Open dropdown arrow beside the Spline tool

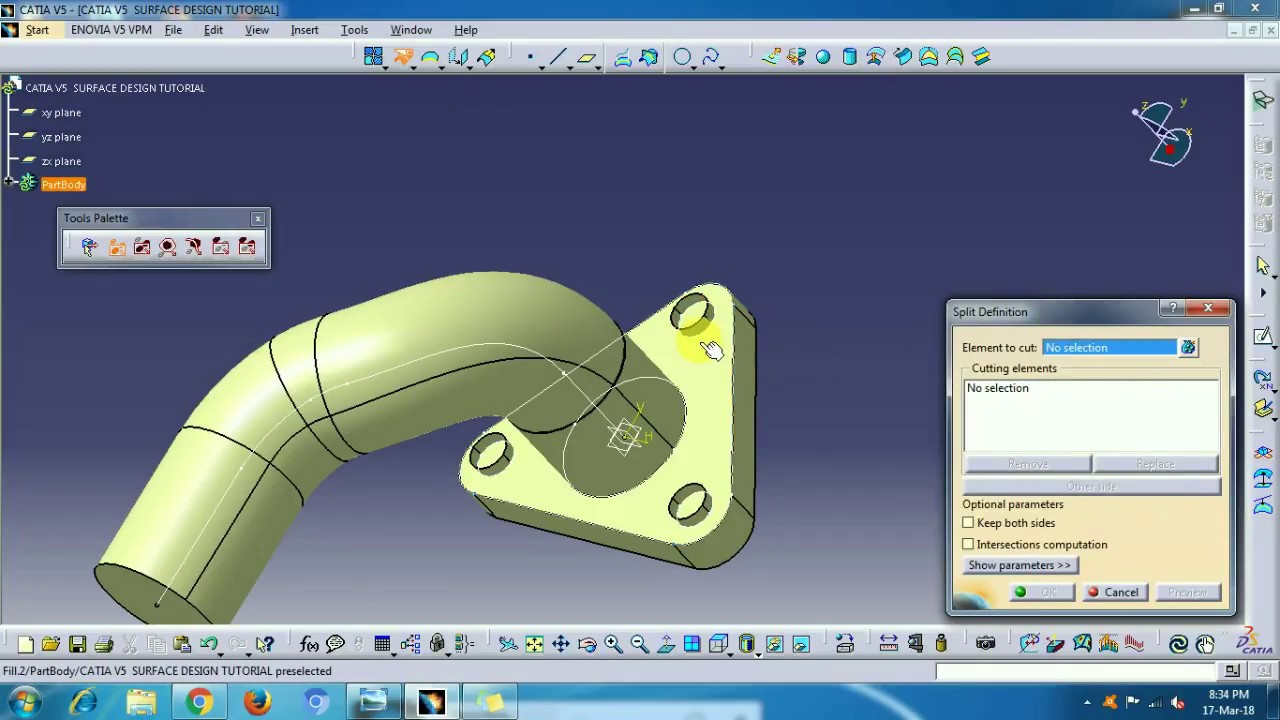click(x=722, y=67)
